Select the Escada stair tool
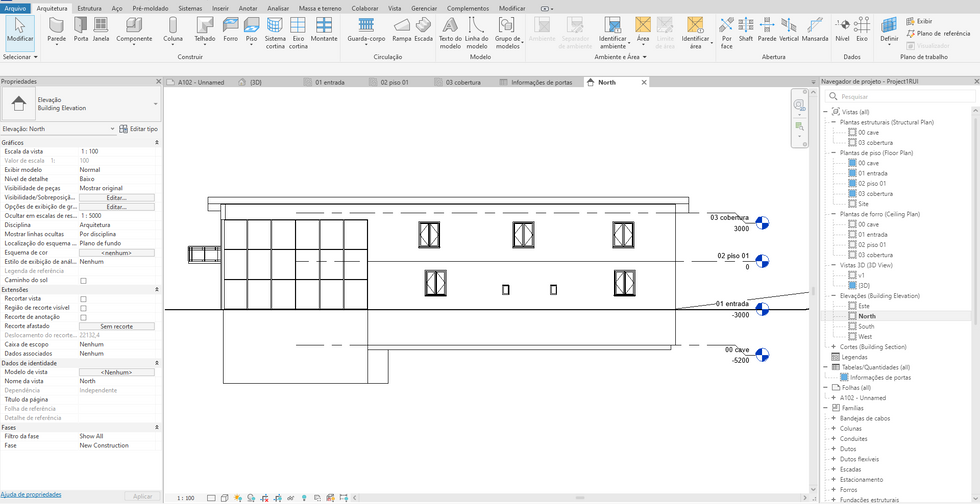The height and width of the screenshot is (504, 980). point(423,30)
